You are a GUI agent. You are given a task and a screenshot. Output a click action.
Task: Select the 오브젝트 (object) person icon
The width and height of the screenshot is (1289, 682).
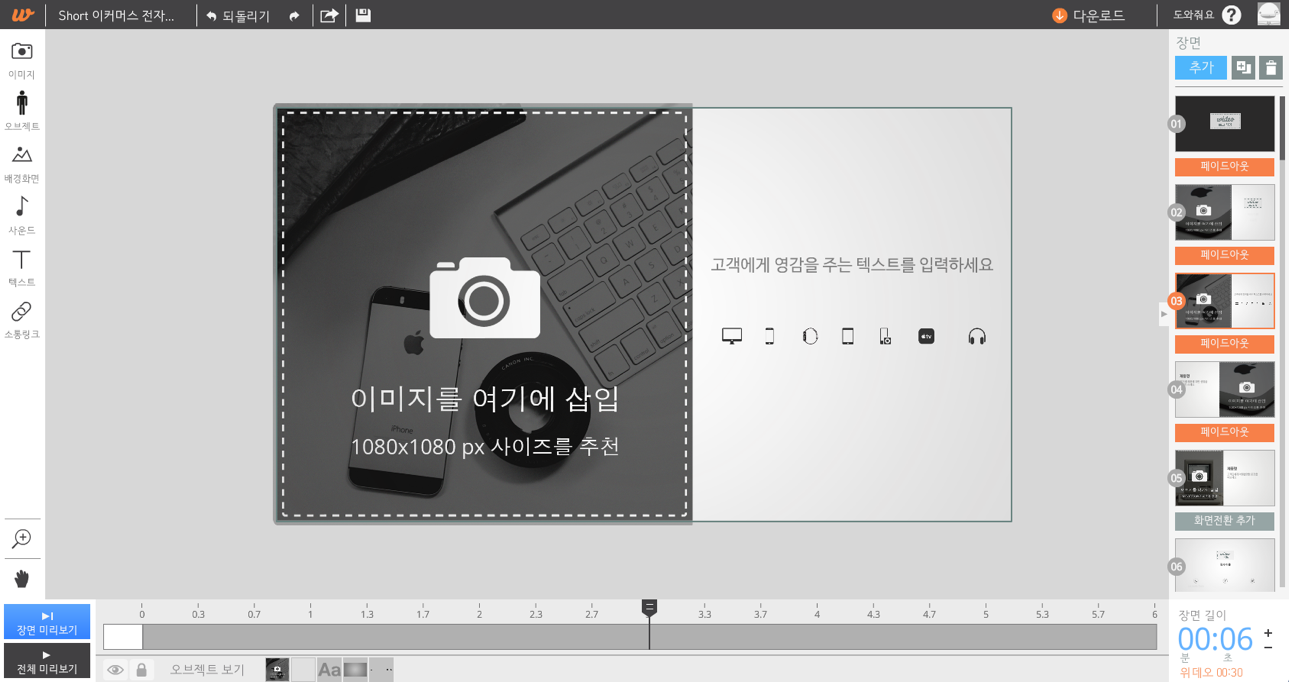tap(22, 104)
